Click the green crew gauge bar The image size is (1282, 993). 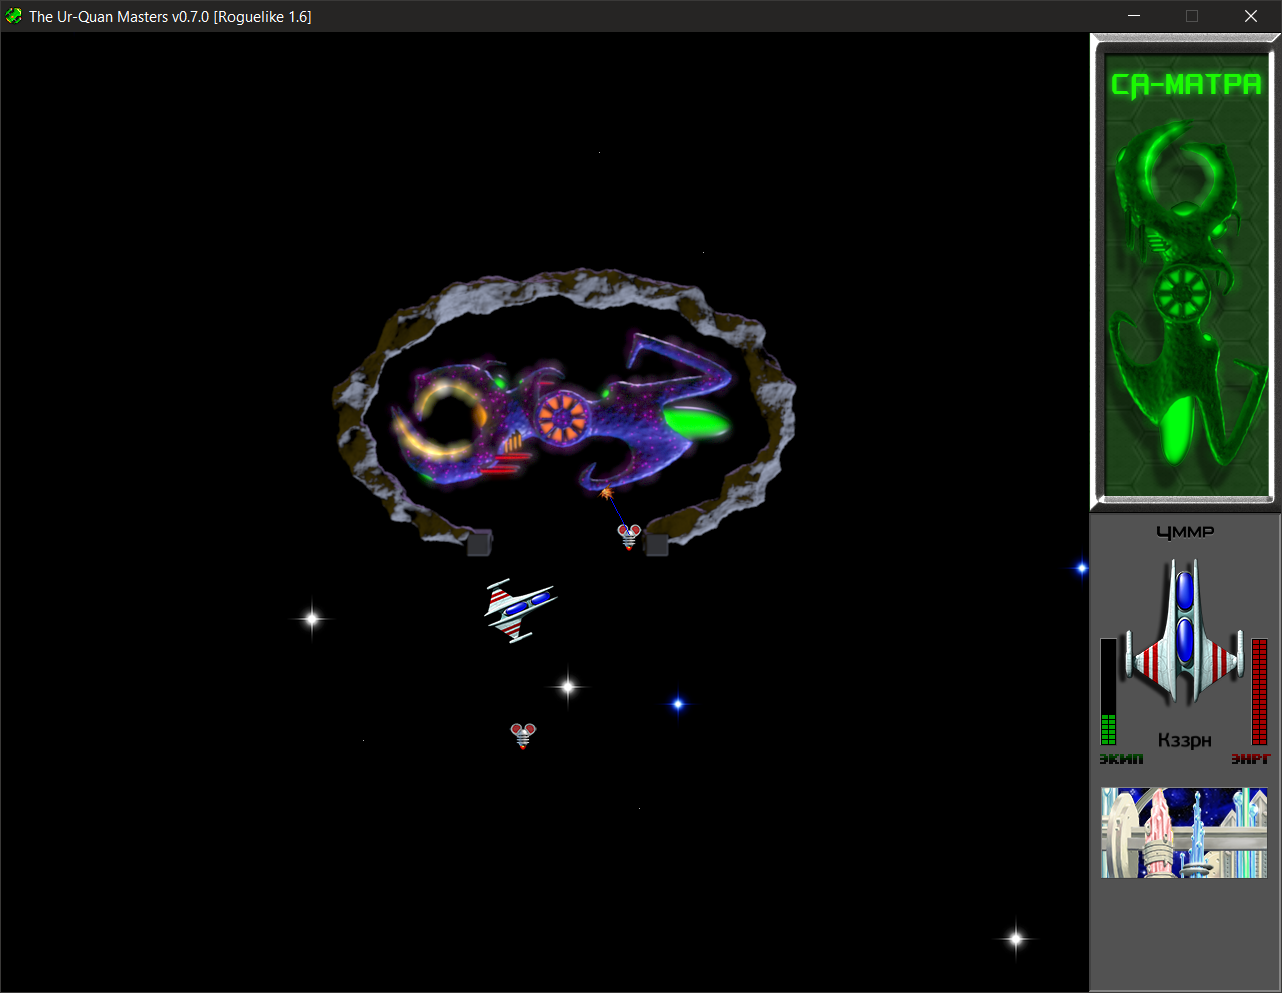1108,692
